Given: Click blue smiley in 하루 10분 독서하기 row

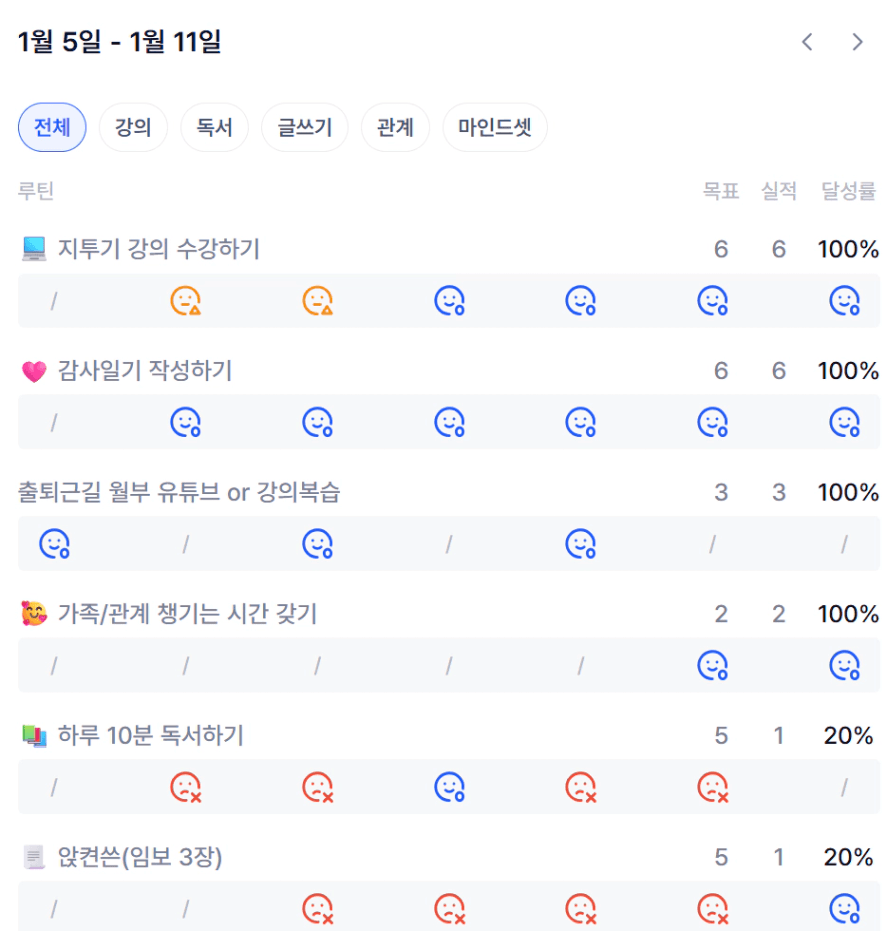Looking at the screenshot, I should click(x=449, y=788).
